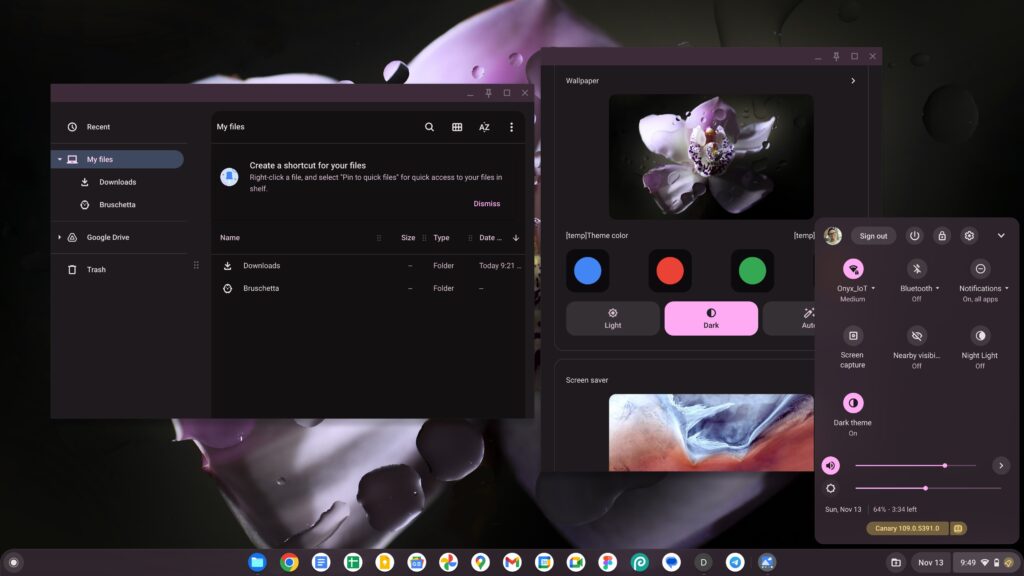Dismiss the shortcut suggestion banner
Screen dimensions: 1024x576
tap(486, 203)
